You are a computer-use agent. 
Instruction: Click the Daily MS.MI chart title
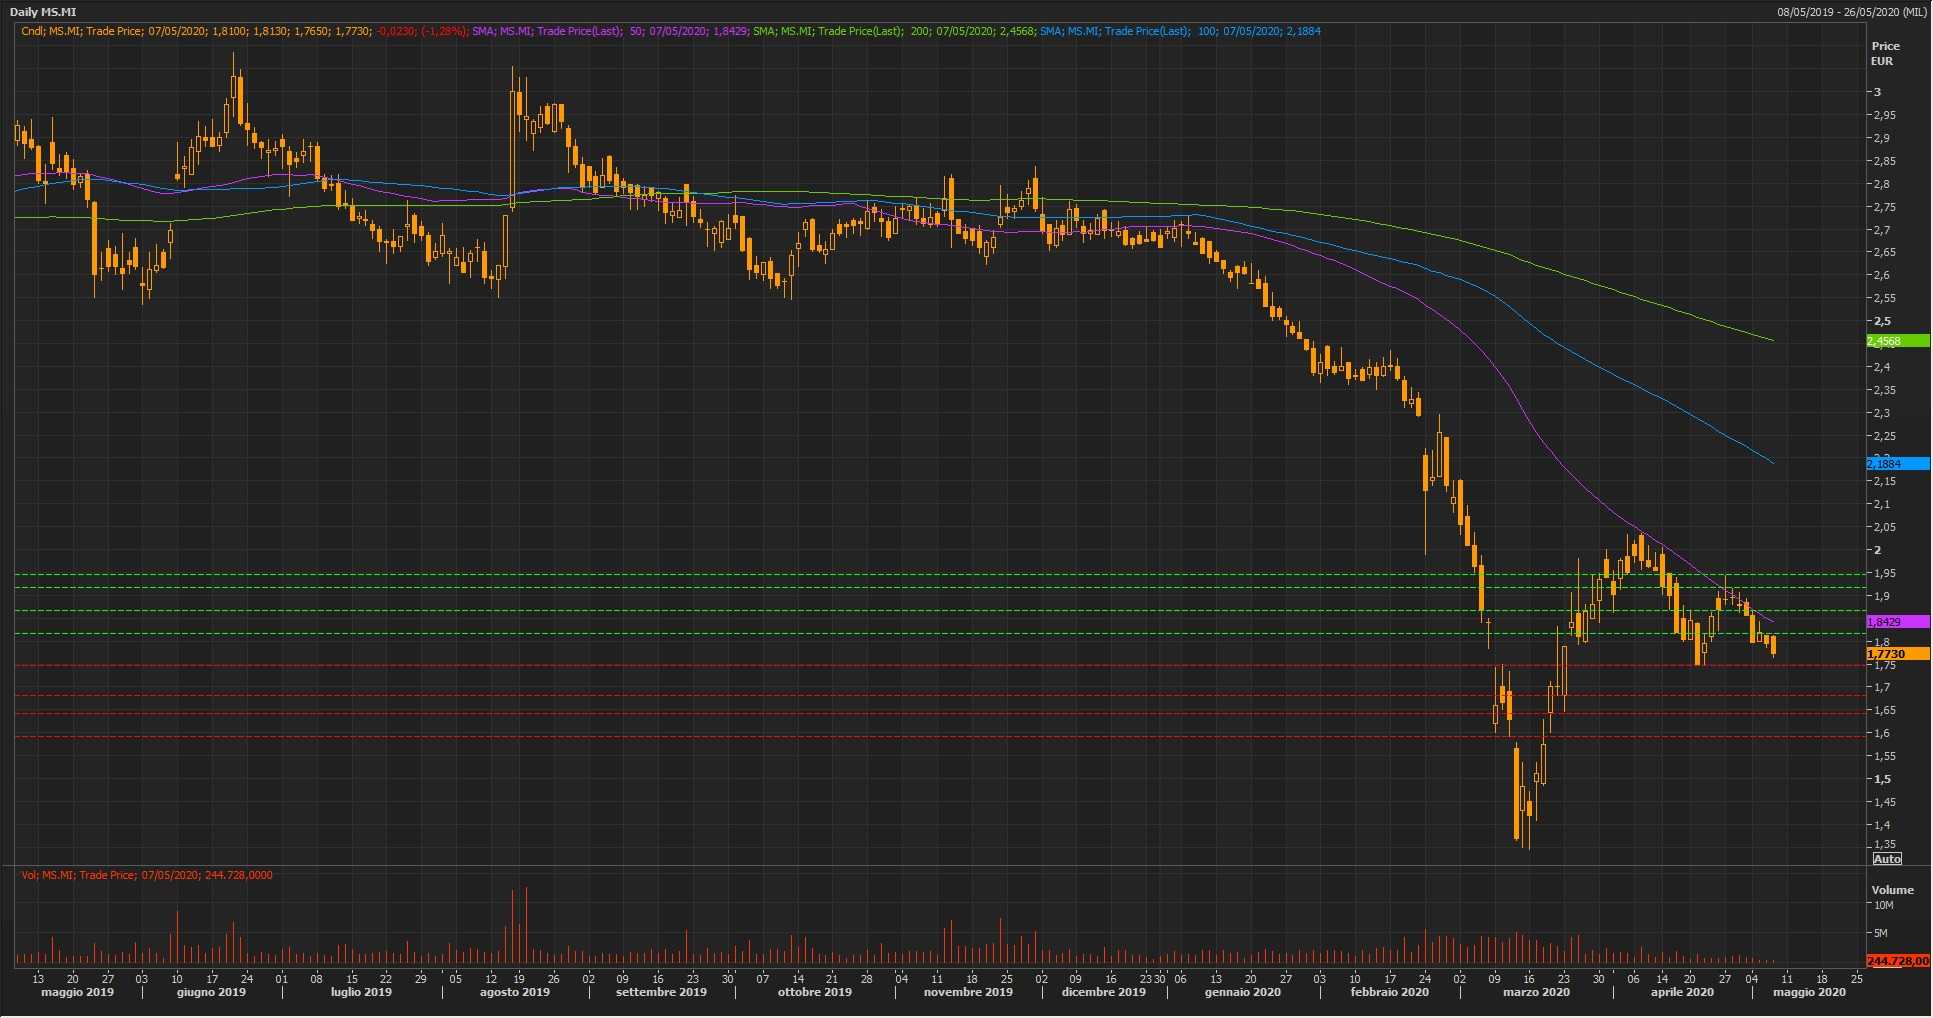click(x=43, y=12)
